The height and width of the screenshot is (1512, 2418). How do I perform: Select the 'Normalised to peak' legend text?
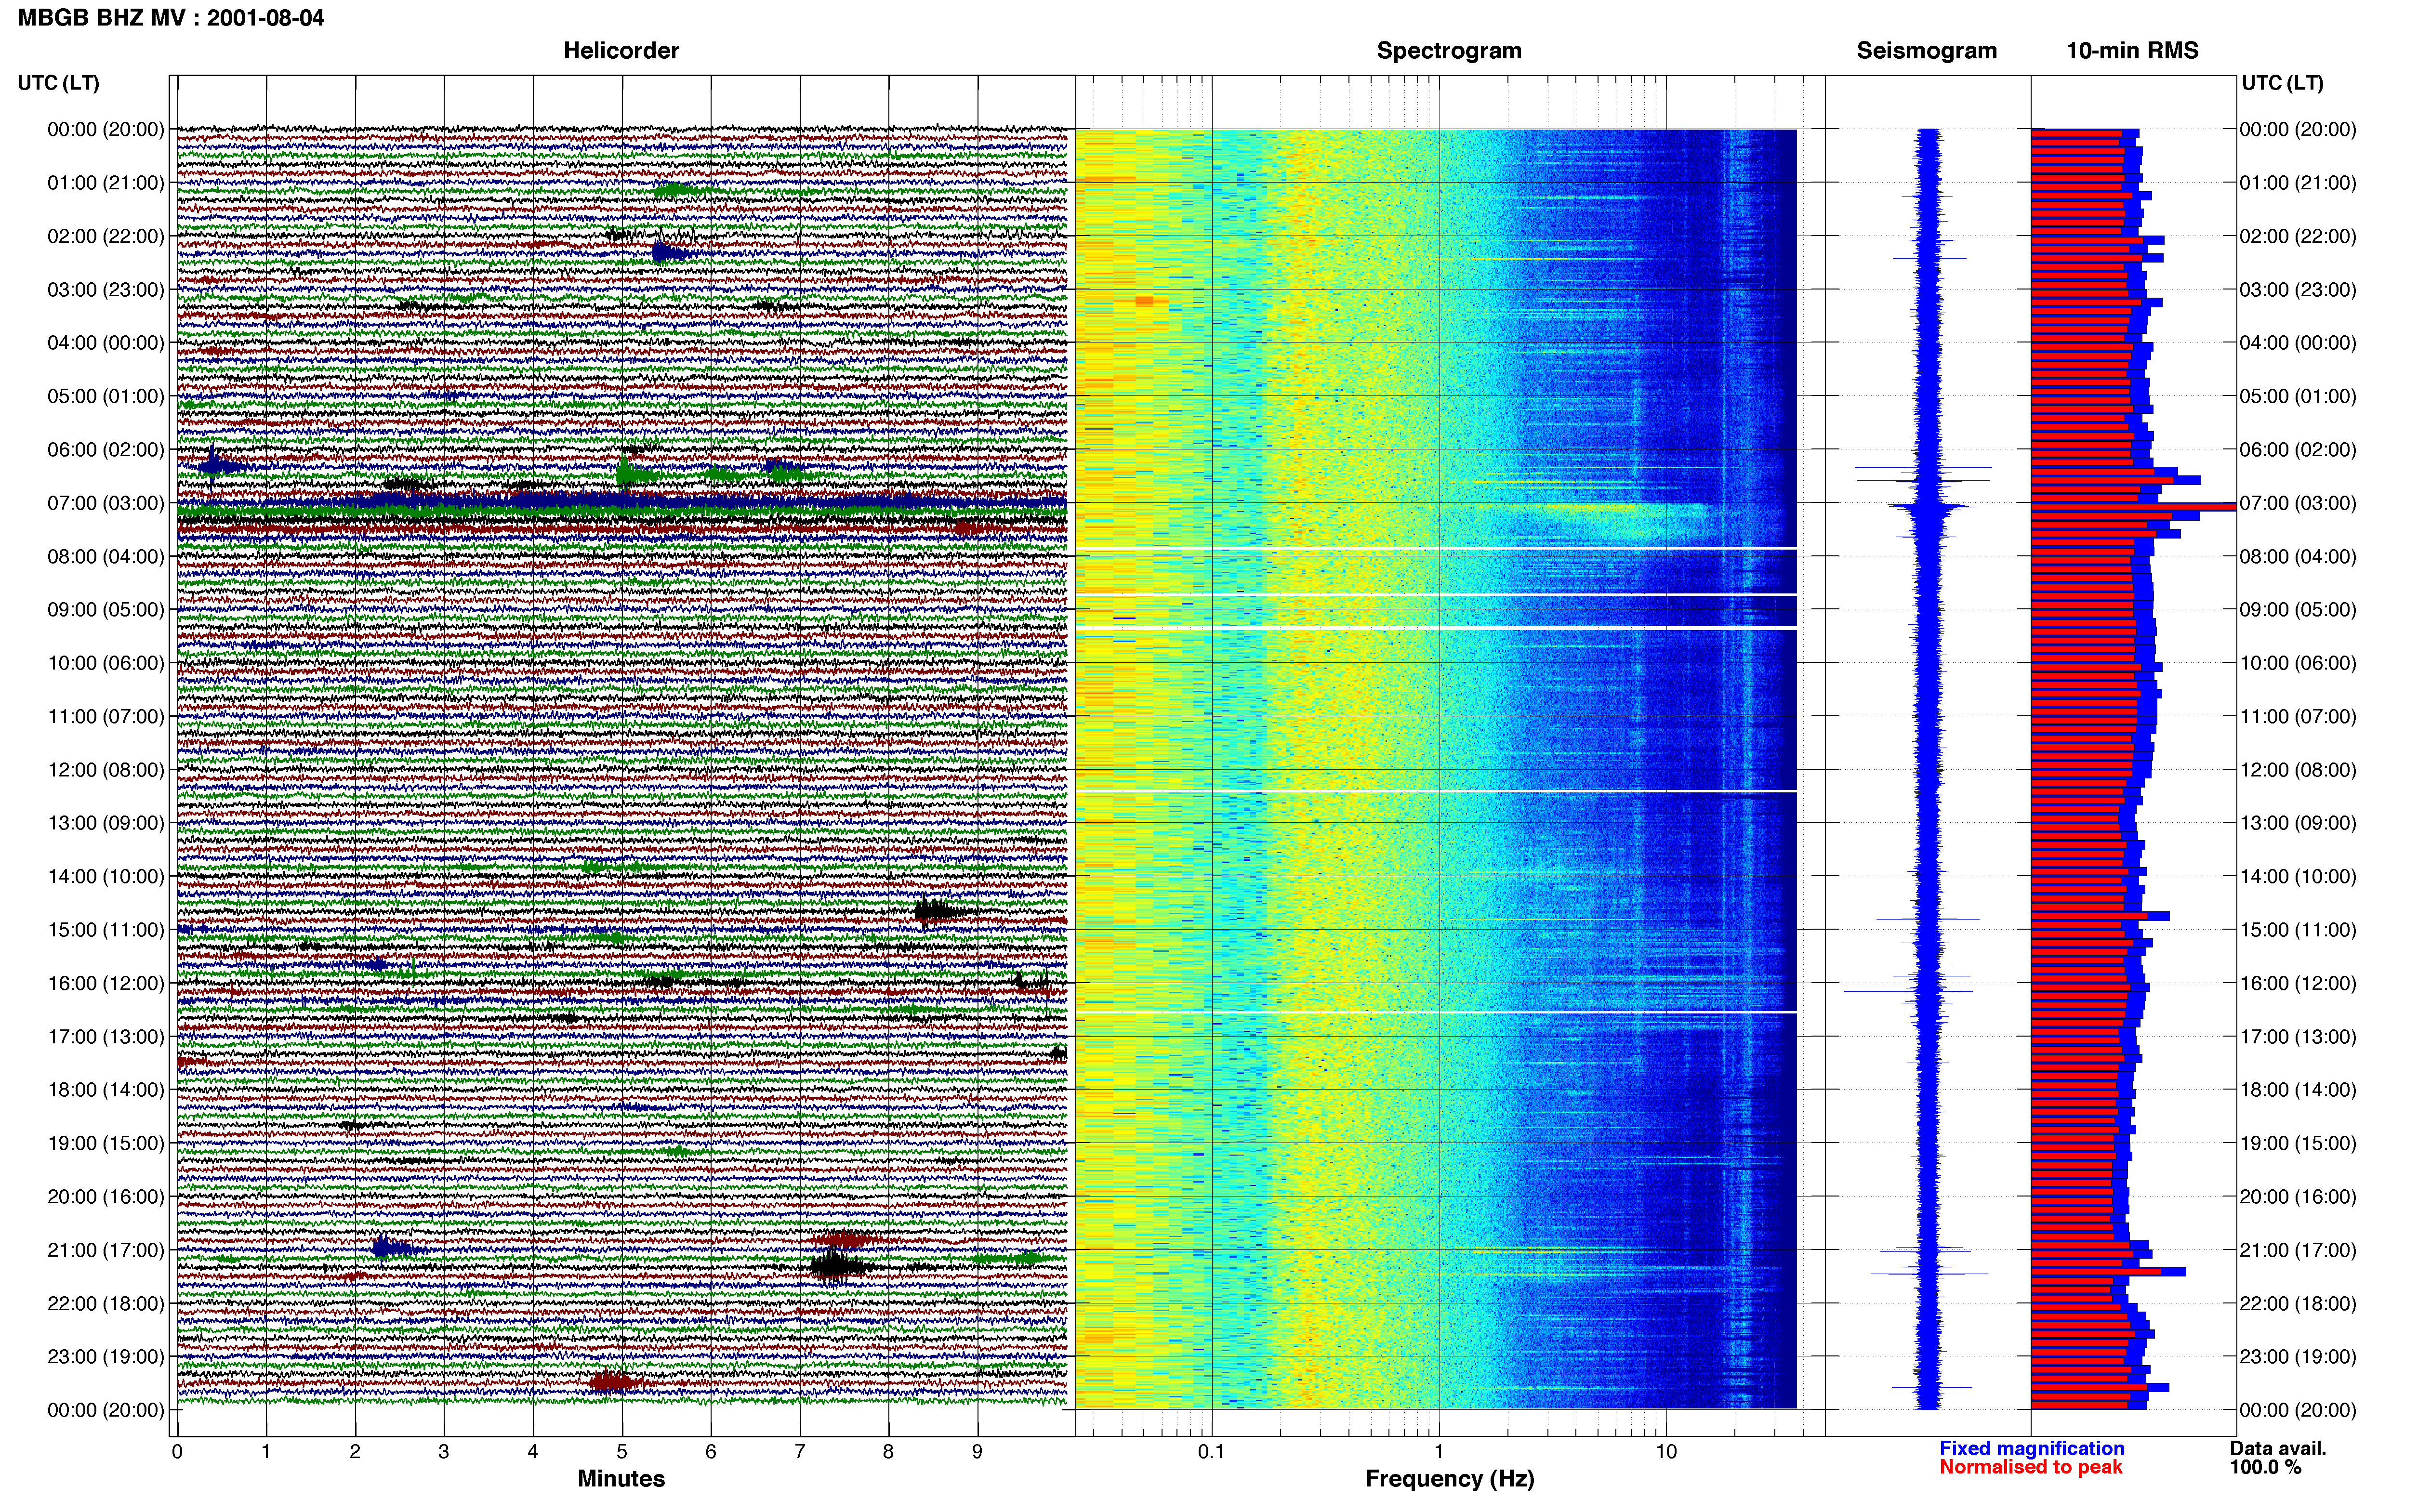click(x=2031, y=1467)
